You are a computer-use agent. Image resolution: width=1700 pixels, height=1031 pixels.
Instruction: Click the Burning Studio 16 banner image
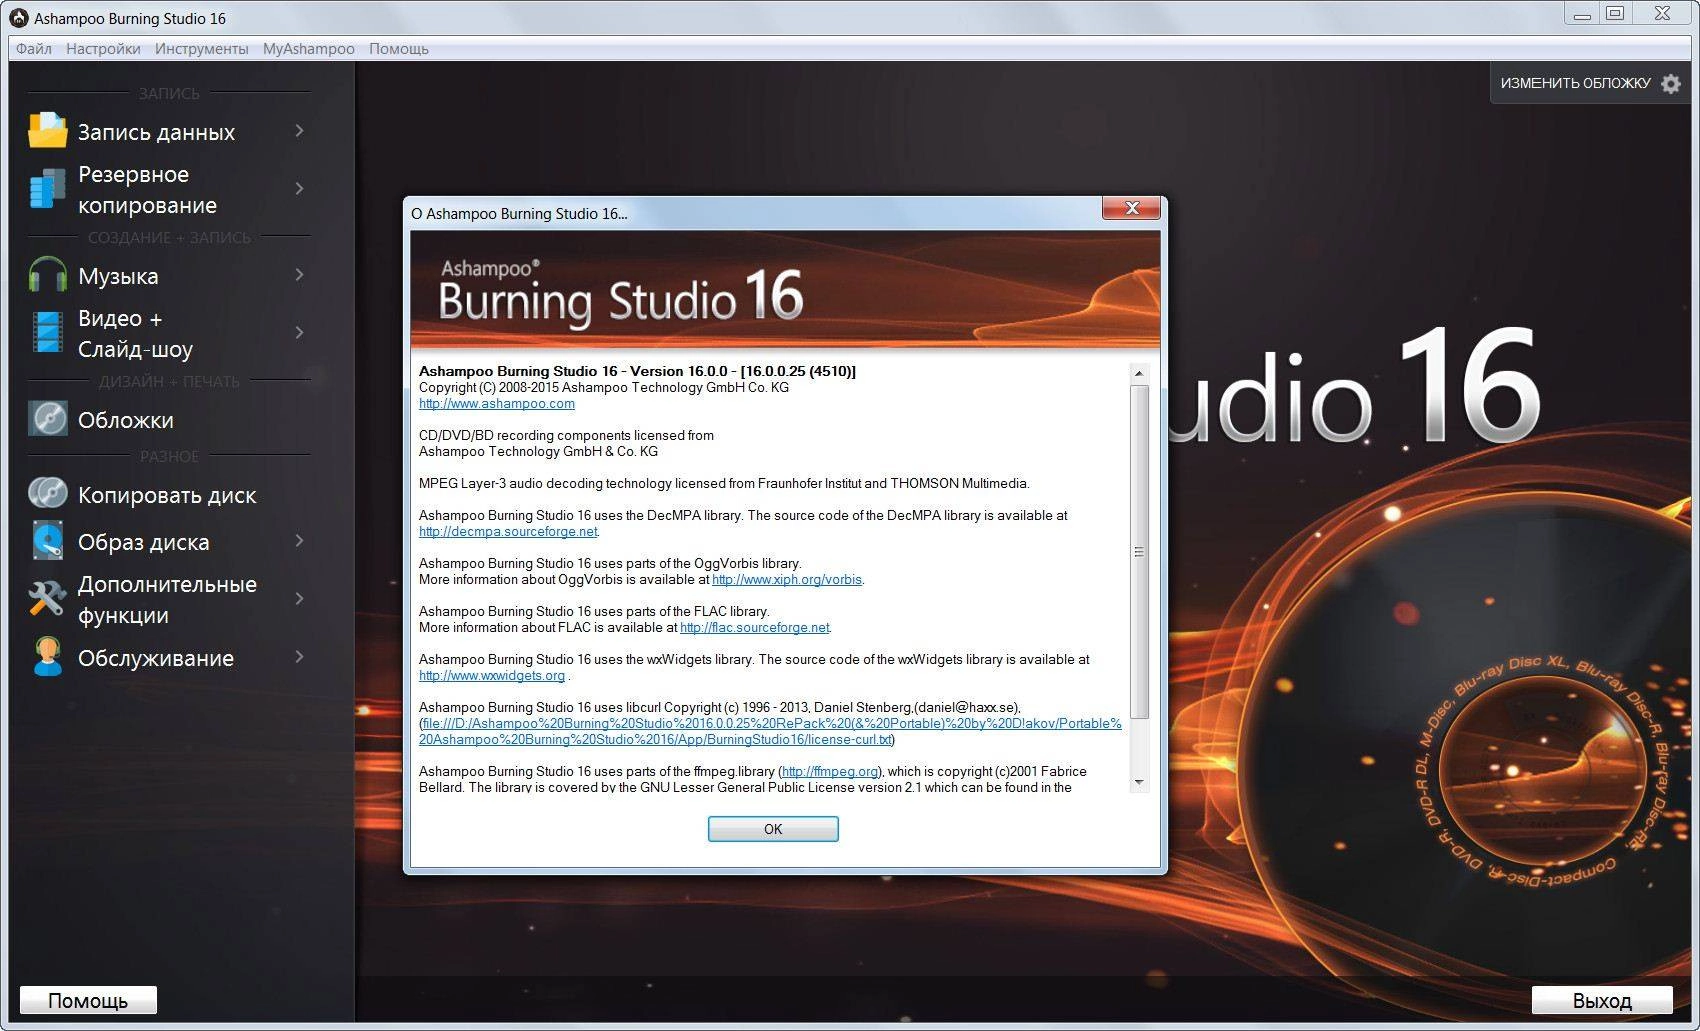pos(785,290)
